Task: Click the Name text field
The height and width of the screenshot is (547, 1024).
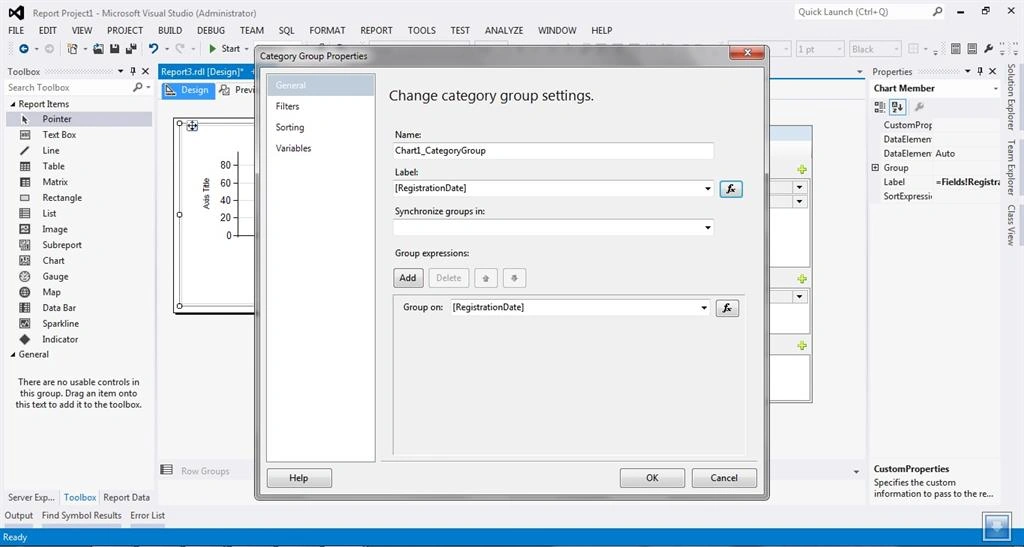Action: coord(553,150)
